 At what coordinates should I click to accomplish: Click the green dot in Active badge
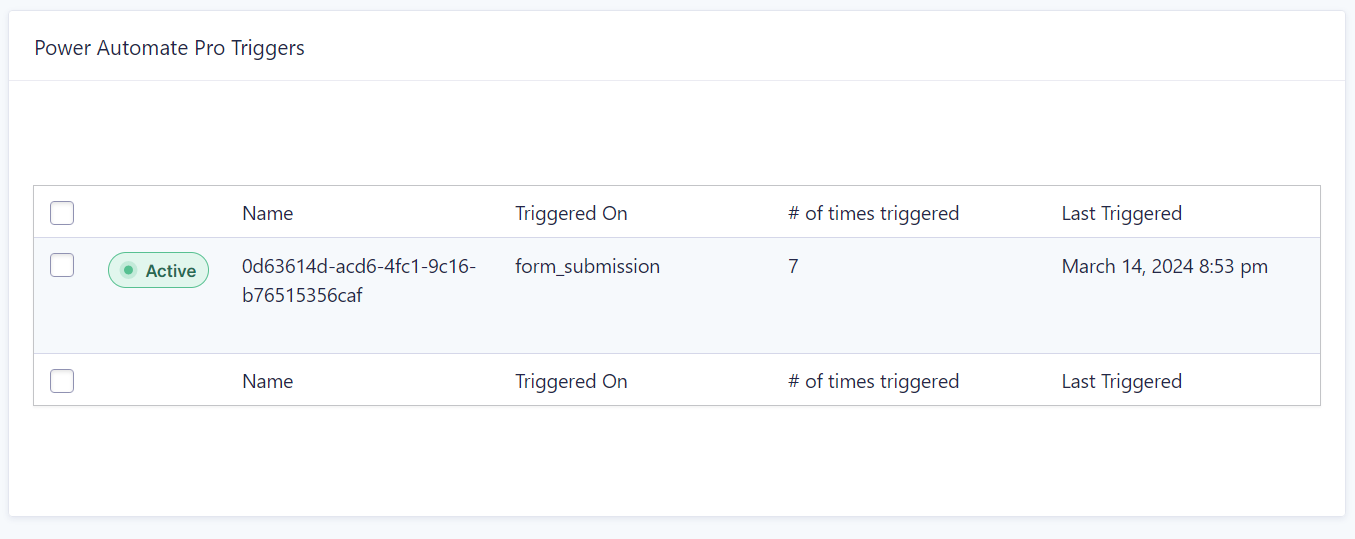pyautogui.click(x=128, y=270)
